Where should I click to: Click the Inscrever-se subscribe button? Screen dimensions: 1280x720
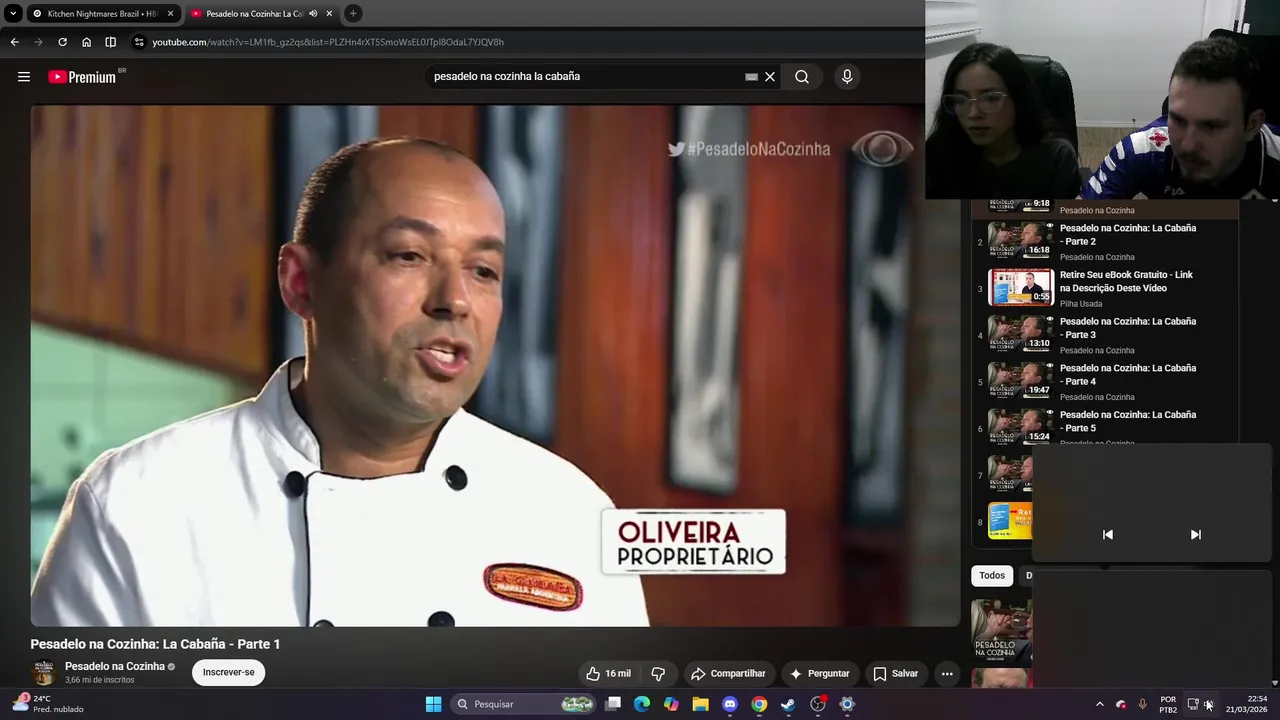point(228,673)
